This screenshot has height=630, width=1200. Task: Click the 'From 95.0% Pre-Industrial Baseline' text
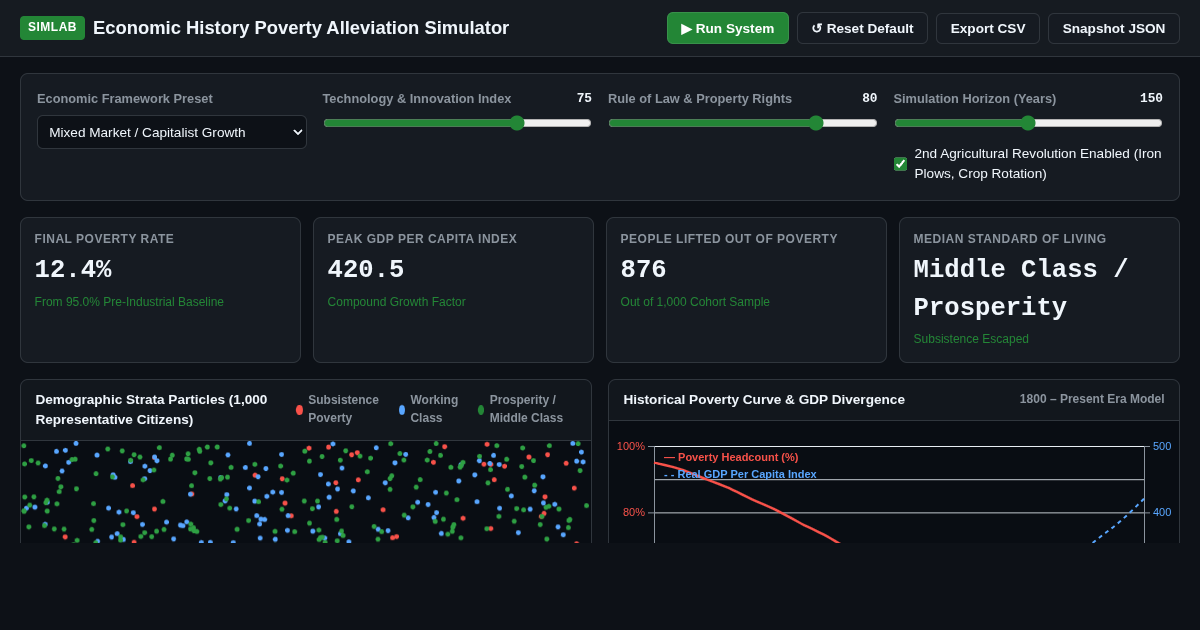coord(129,302)
